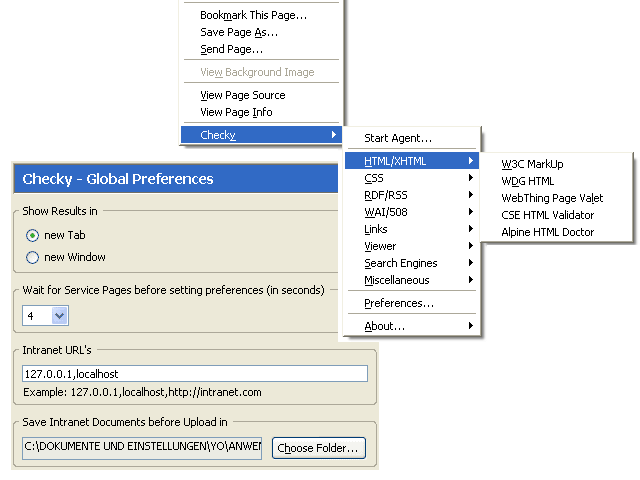Select W3C MarkUp validator
This screenshot has height=480, width=640.
click(x=533, y=164)
